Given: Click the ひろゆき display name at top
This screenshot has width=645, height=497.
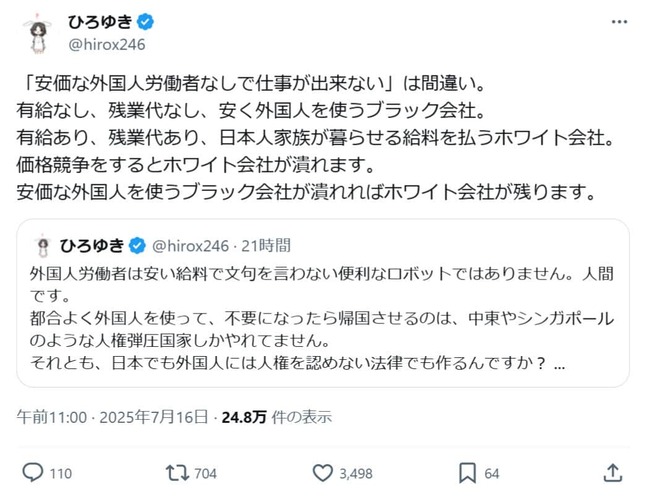Looking at the screenshot, I should [x=98, y=21].
